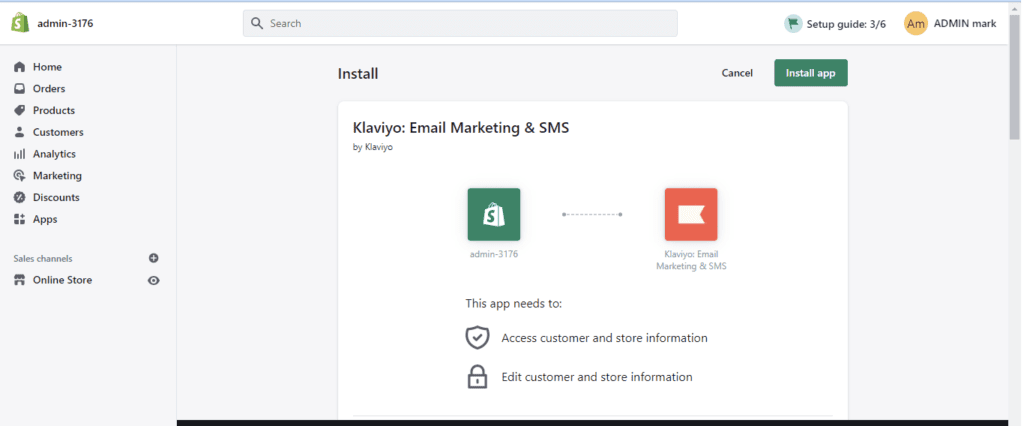Click the Install page heading
Screen dimensions: 1024x426
click(358, 74)
